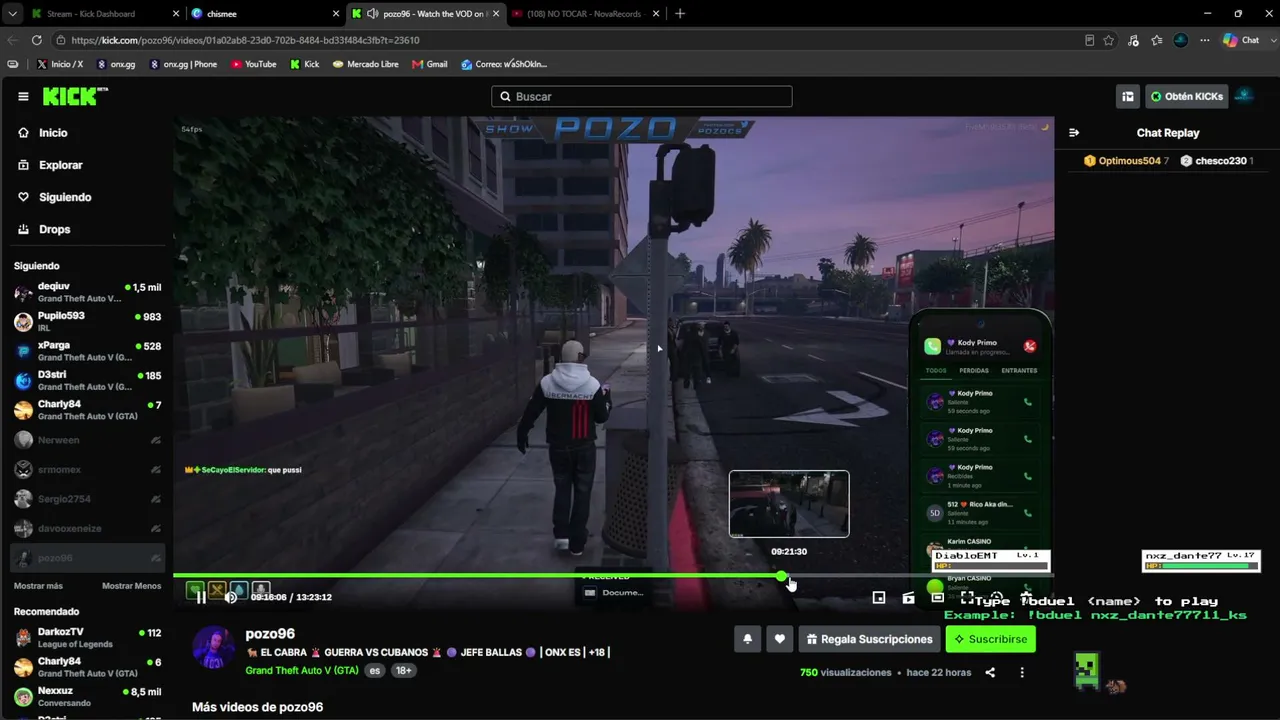Open the YouTube bookmark

pyautogui.click(x=253, y=64)
